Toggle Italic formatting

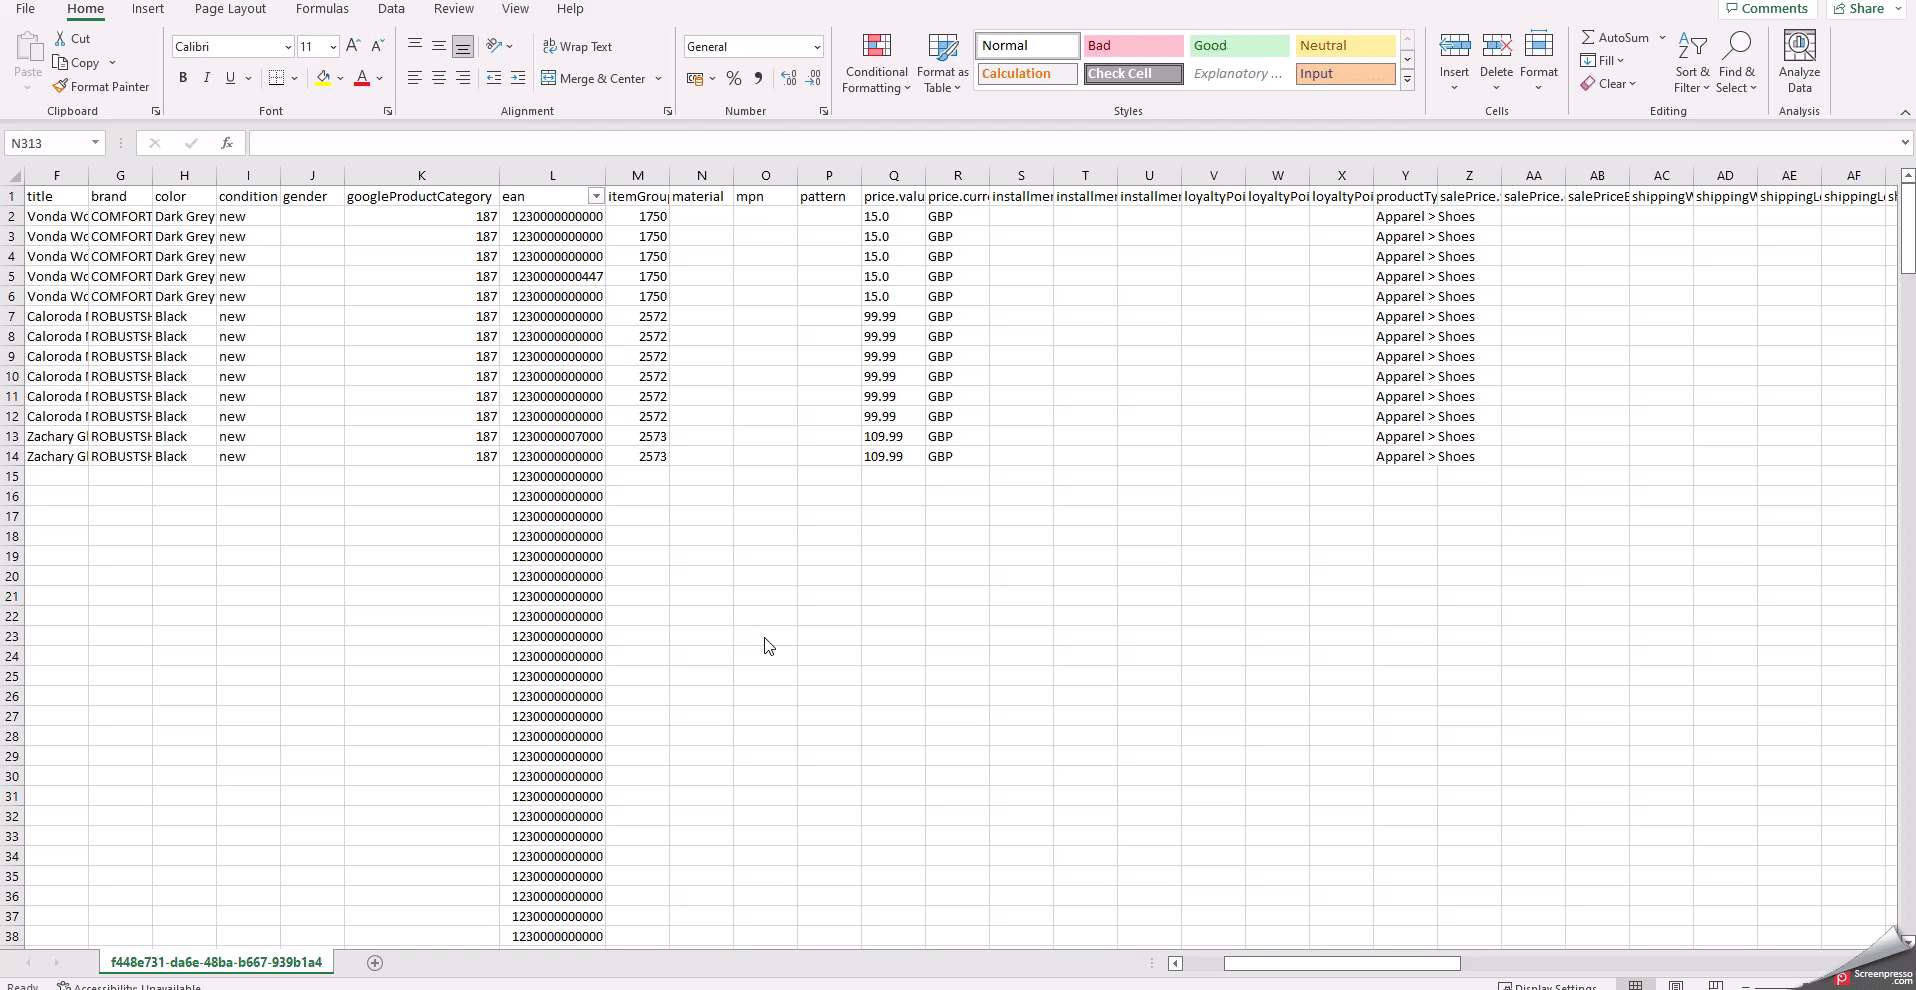tap(207, 78)
